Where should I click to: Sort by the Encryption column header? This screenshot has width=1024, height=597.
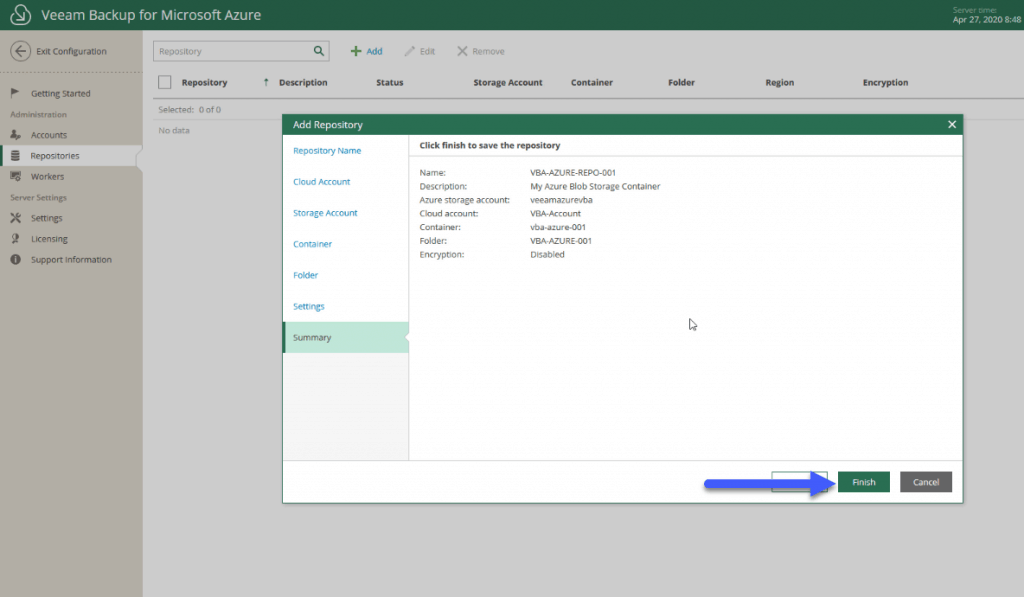coord(886,82)
